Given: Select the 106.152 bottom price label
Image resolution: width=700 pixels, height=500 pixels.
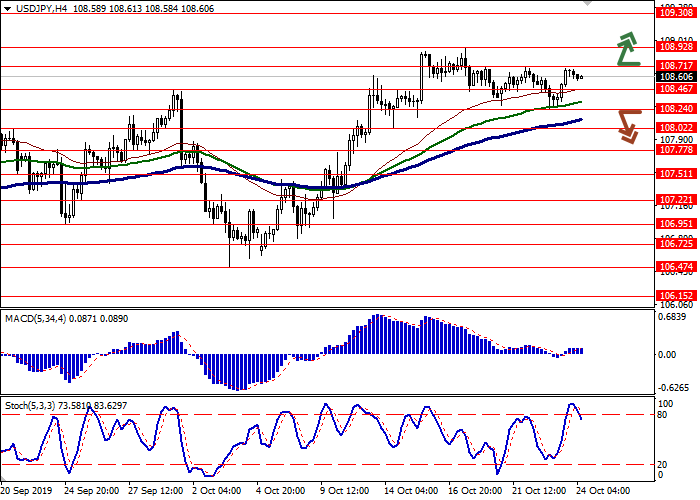Looking at the screenshot, I should [674, 296].
